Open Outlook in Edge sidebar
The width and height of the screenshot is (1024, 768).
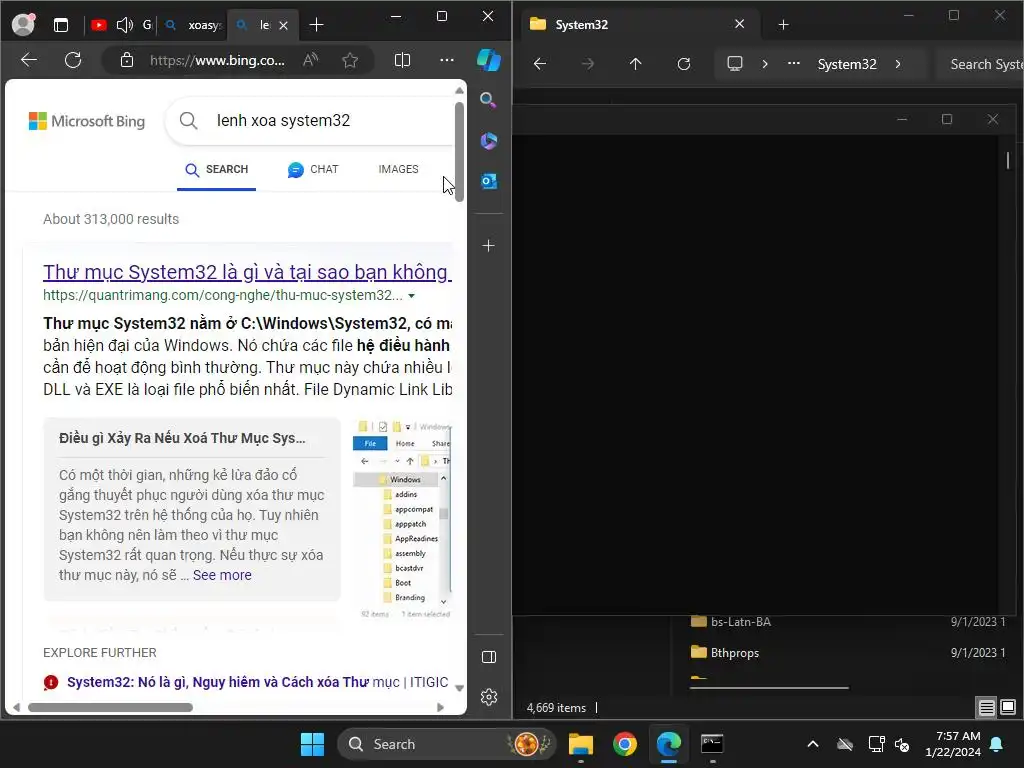pos(488,181)
